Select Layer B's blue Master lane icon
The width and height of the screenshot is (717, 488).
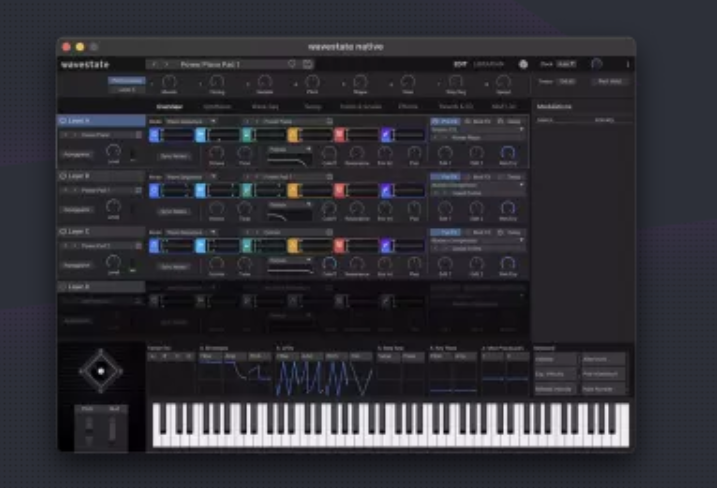point(154,191)
